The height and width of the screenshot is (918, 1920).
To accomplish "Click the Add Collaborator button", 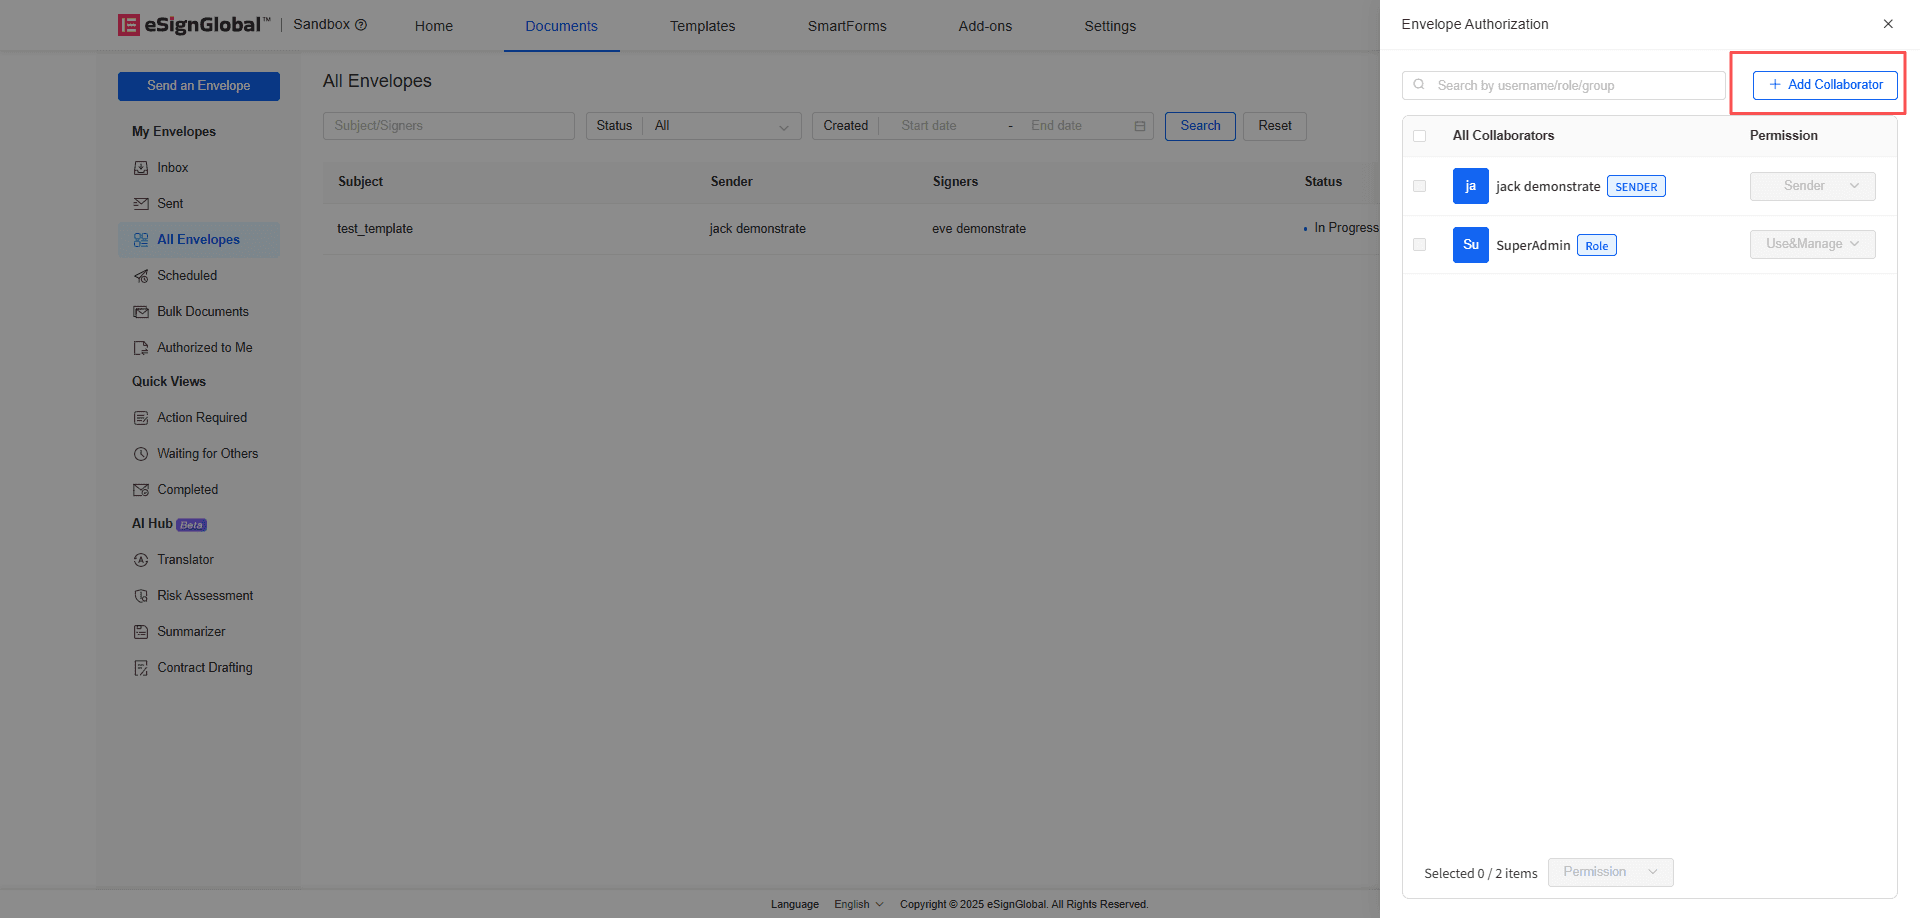I will click(1825, 85).
